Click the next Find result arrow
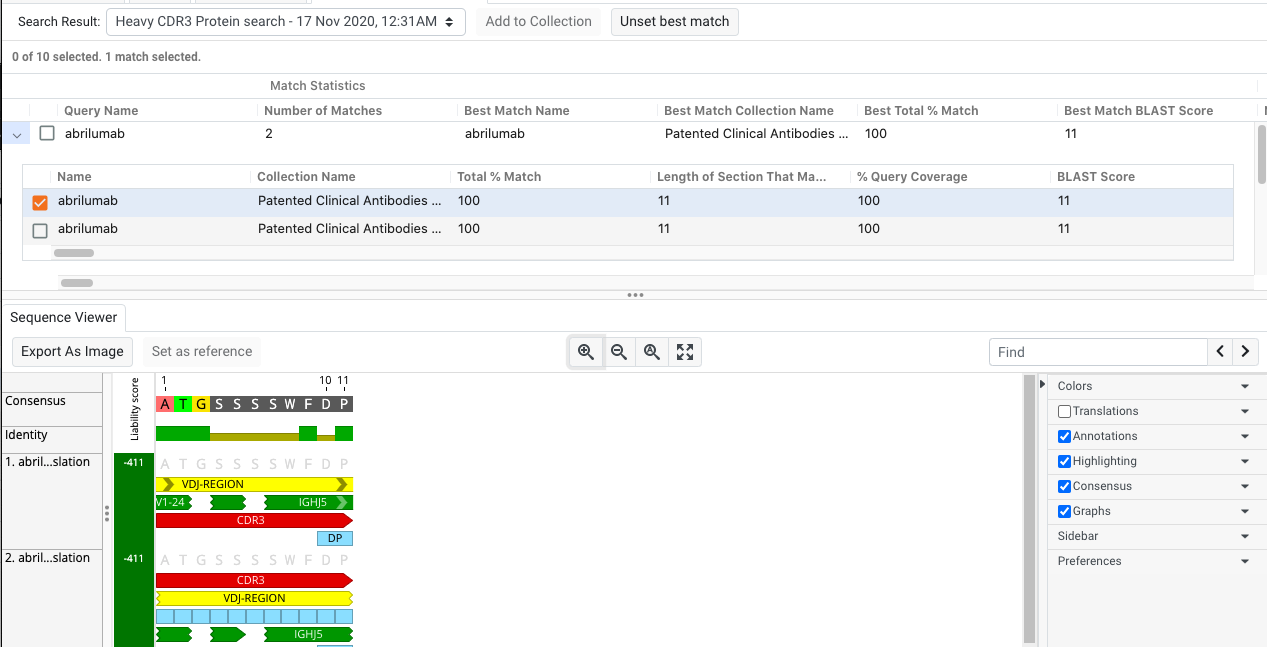The height and width of the screenshot is (647, 1267). point(1246,351)
